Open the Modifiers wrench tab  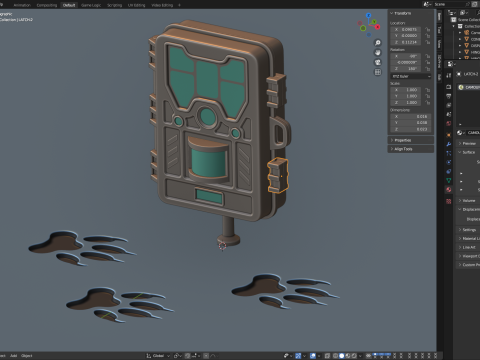coord(449,144)
